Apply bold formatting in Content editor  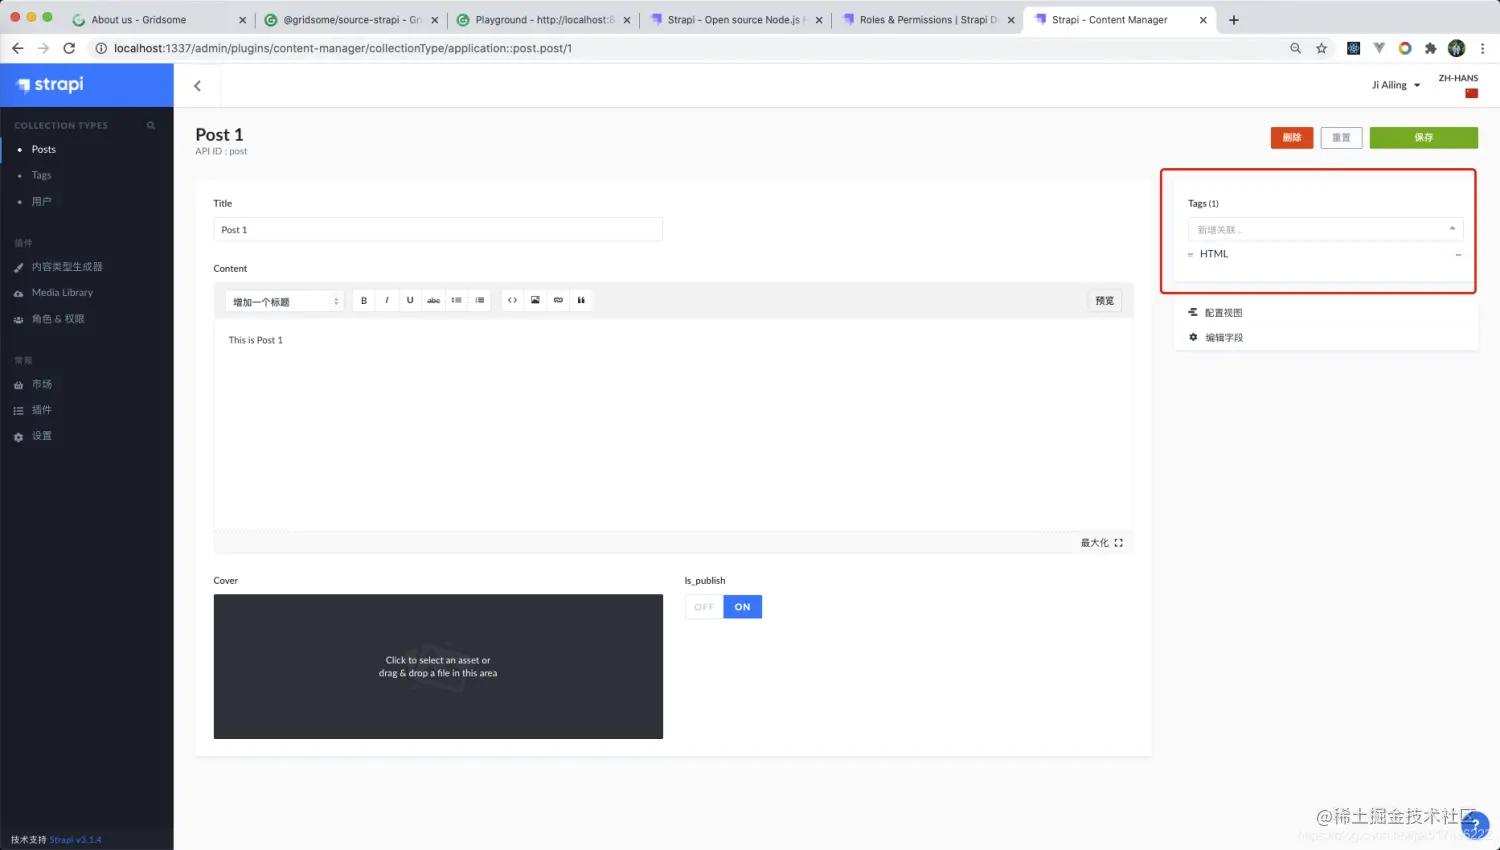point(364,300)
